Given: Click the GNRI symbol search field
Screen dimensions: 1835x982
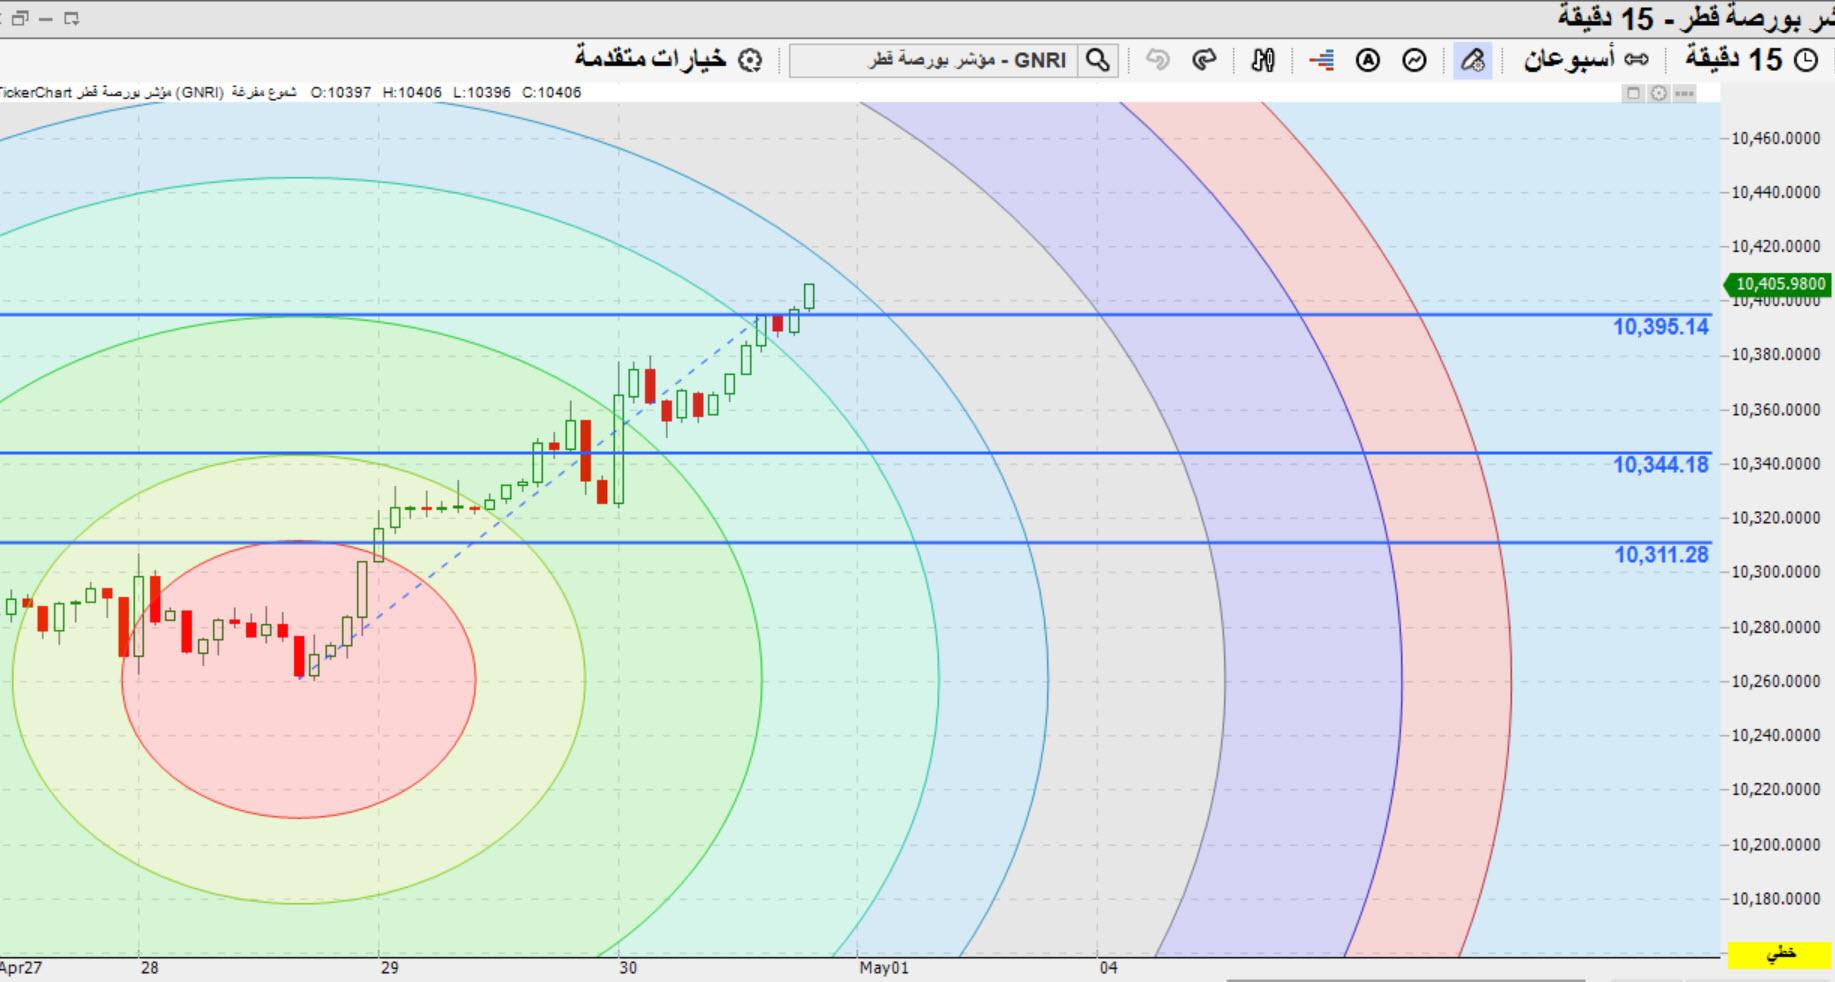Looking at the screenshot, I should pyautogui.click(x=936, y=60).
